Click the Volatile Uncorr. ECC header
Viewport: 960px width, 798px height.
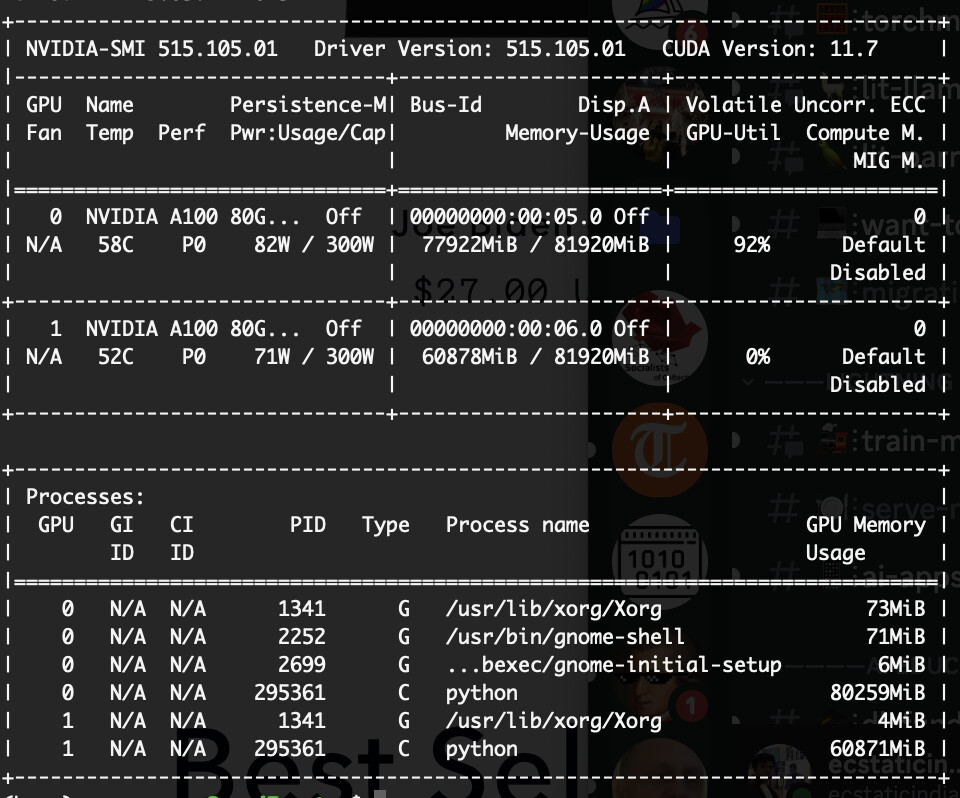[806, 105]
